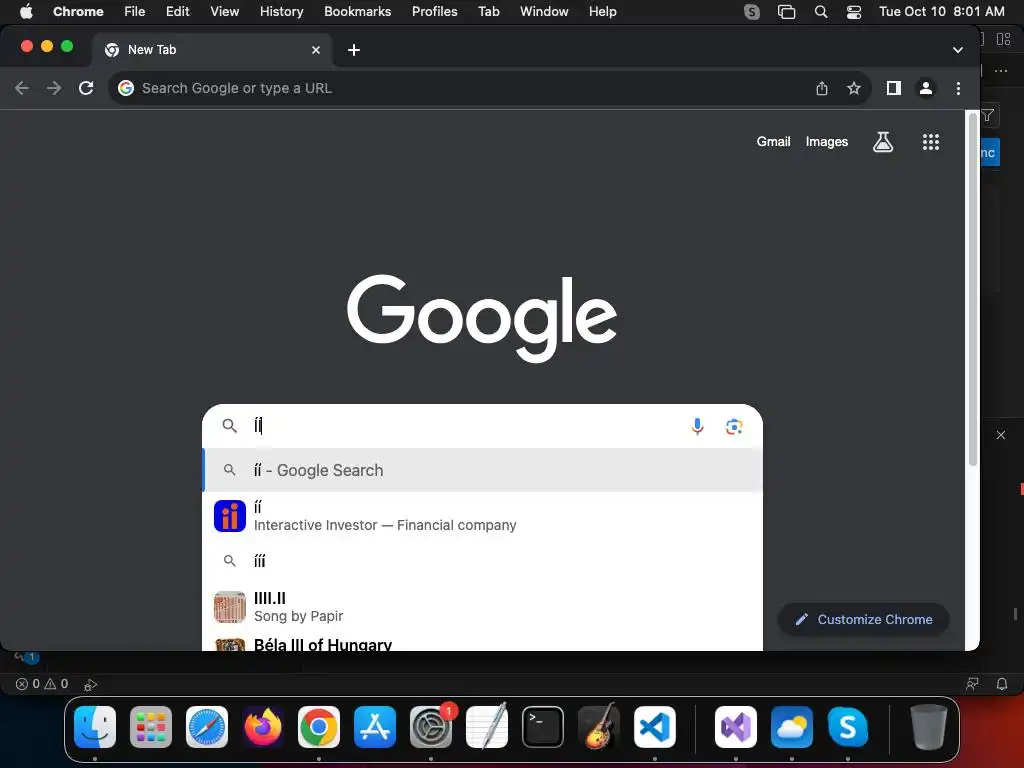This screenshot has height=768, width=1024.
Task: Open the Apple menu
Action: click(x=26, y=12)
